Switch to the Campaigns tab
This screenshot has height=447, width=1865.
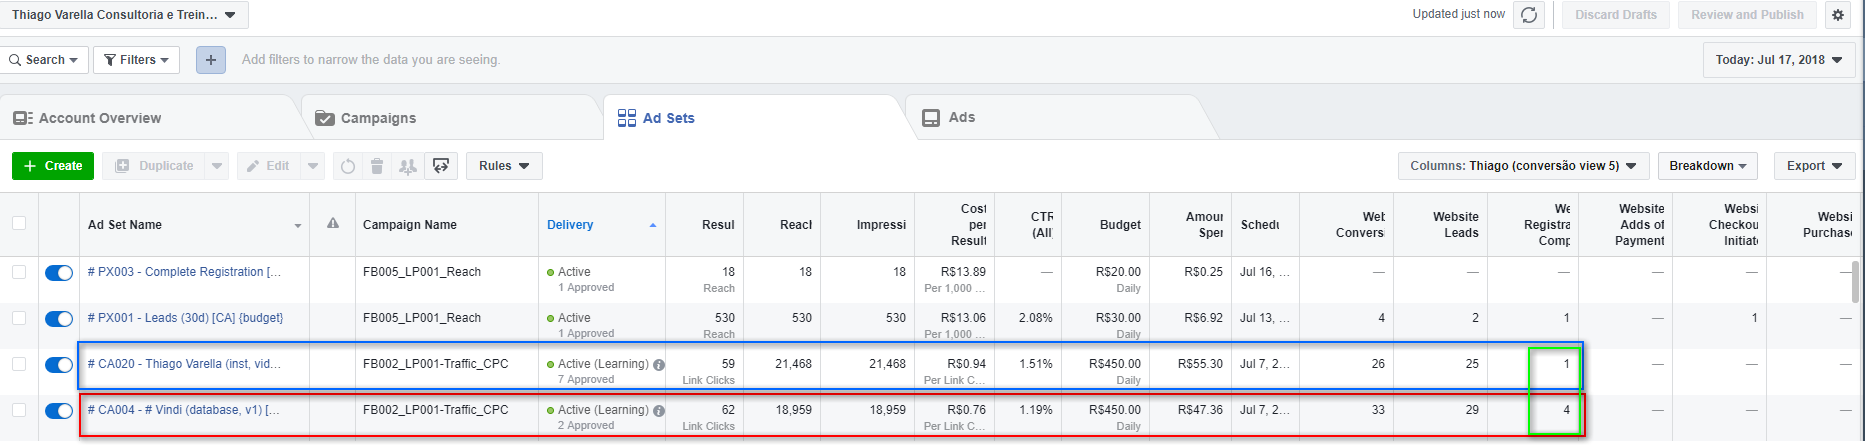(x=377, y=118)
